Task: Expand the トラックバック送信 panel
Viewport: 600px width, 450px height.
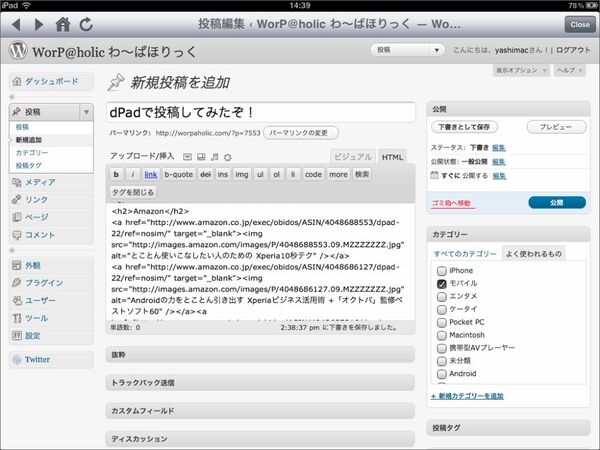Action: [x=260, y=383]
